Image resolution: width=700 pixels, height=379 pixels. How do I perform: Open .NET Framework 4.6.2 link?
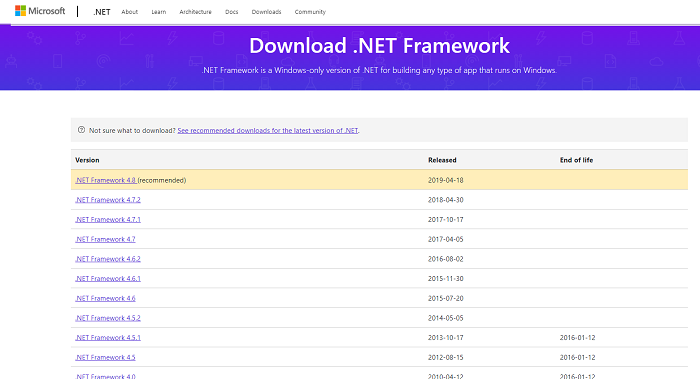108,259
